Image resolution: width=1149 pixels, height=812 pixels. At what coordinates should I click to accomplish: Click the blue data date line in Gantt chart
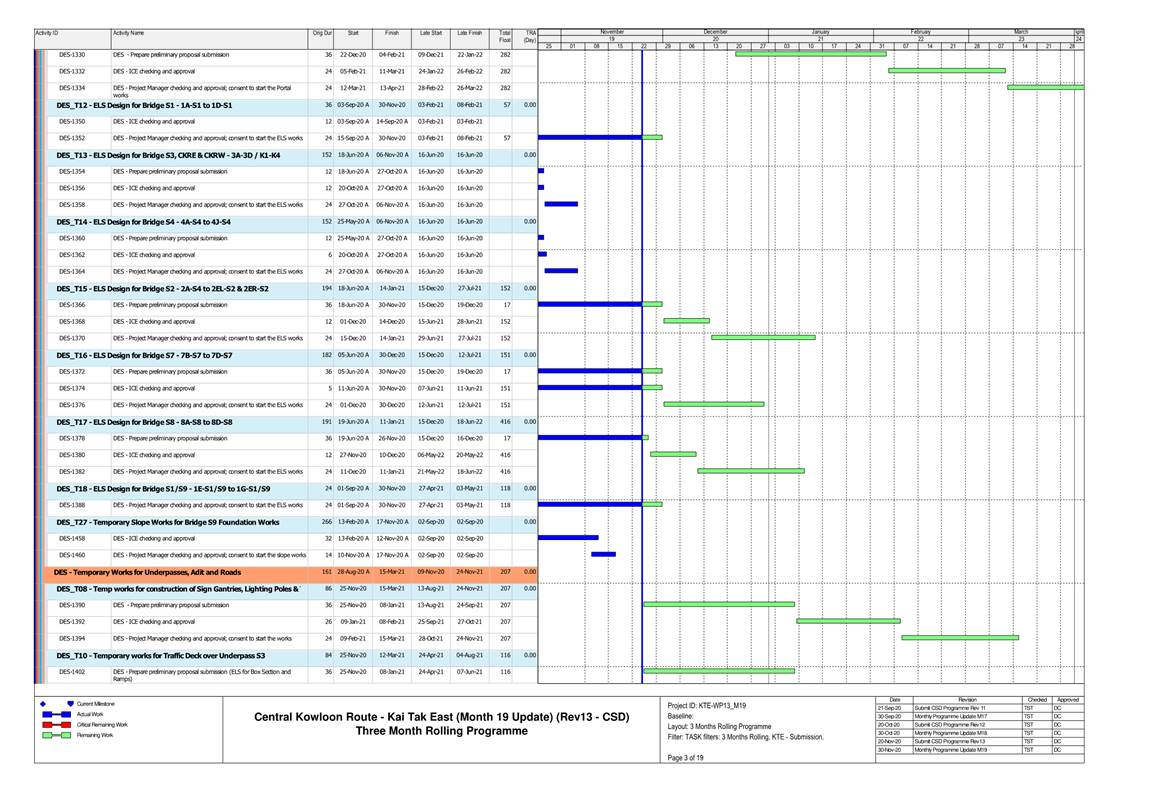pyautogui.click(x=642, y=400)
